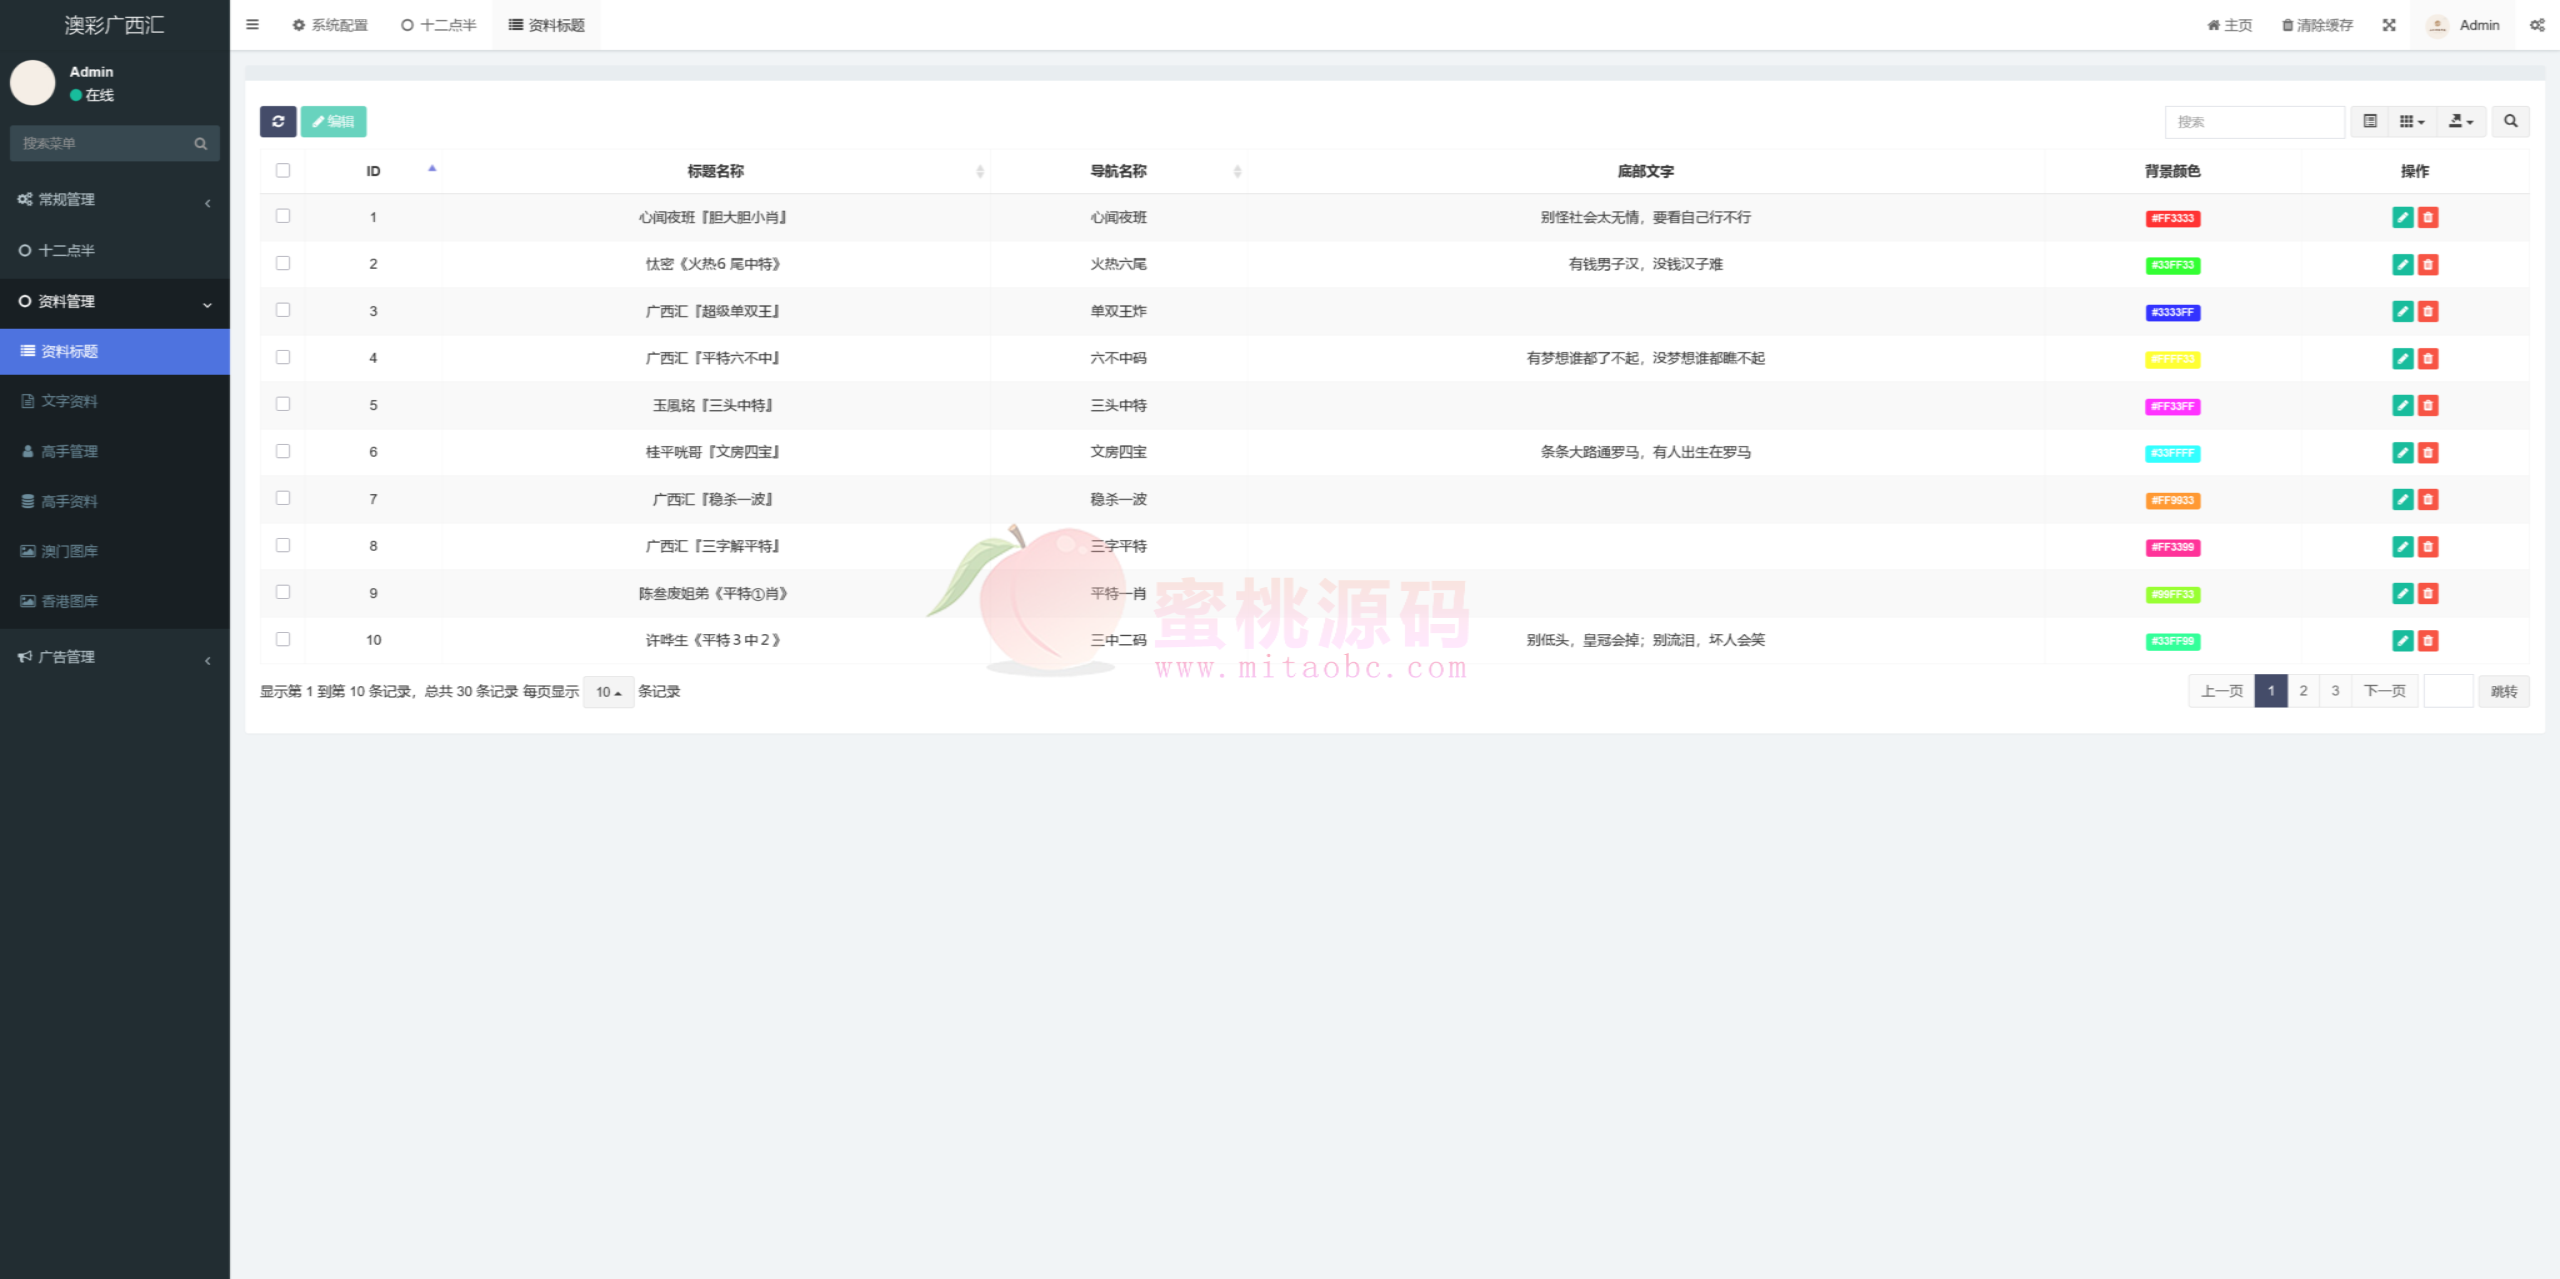
Task: Click the table 搜索 input field
Action: [2254, 121]
